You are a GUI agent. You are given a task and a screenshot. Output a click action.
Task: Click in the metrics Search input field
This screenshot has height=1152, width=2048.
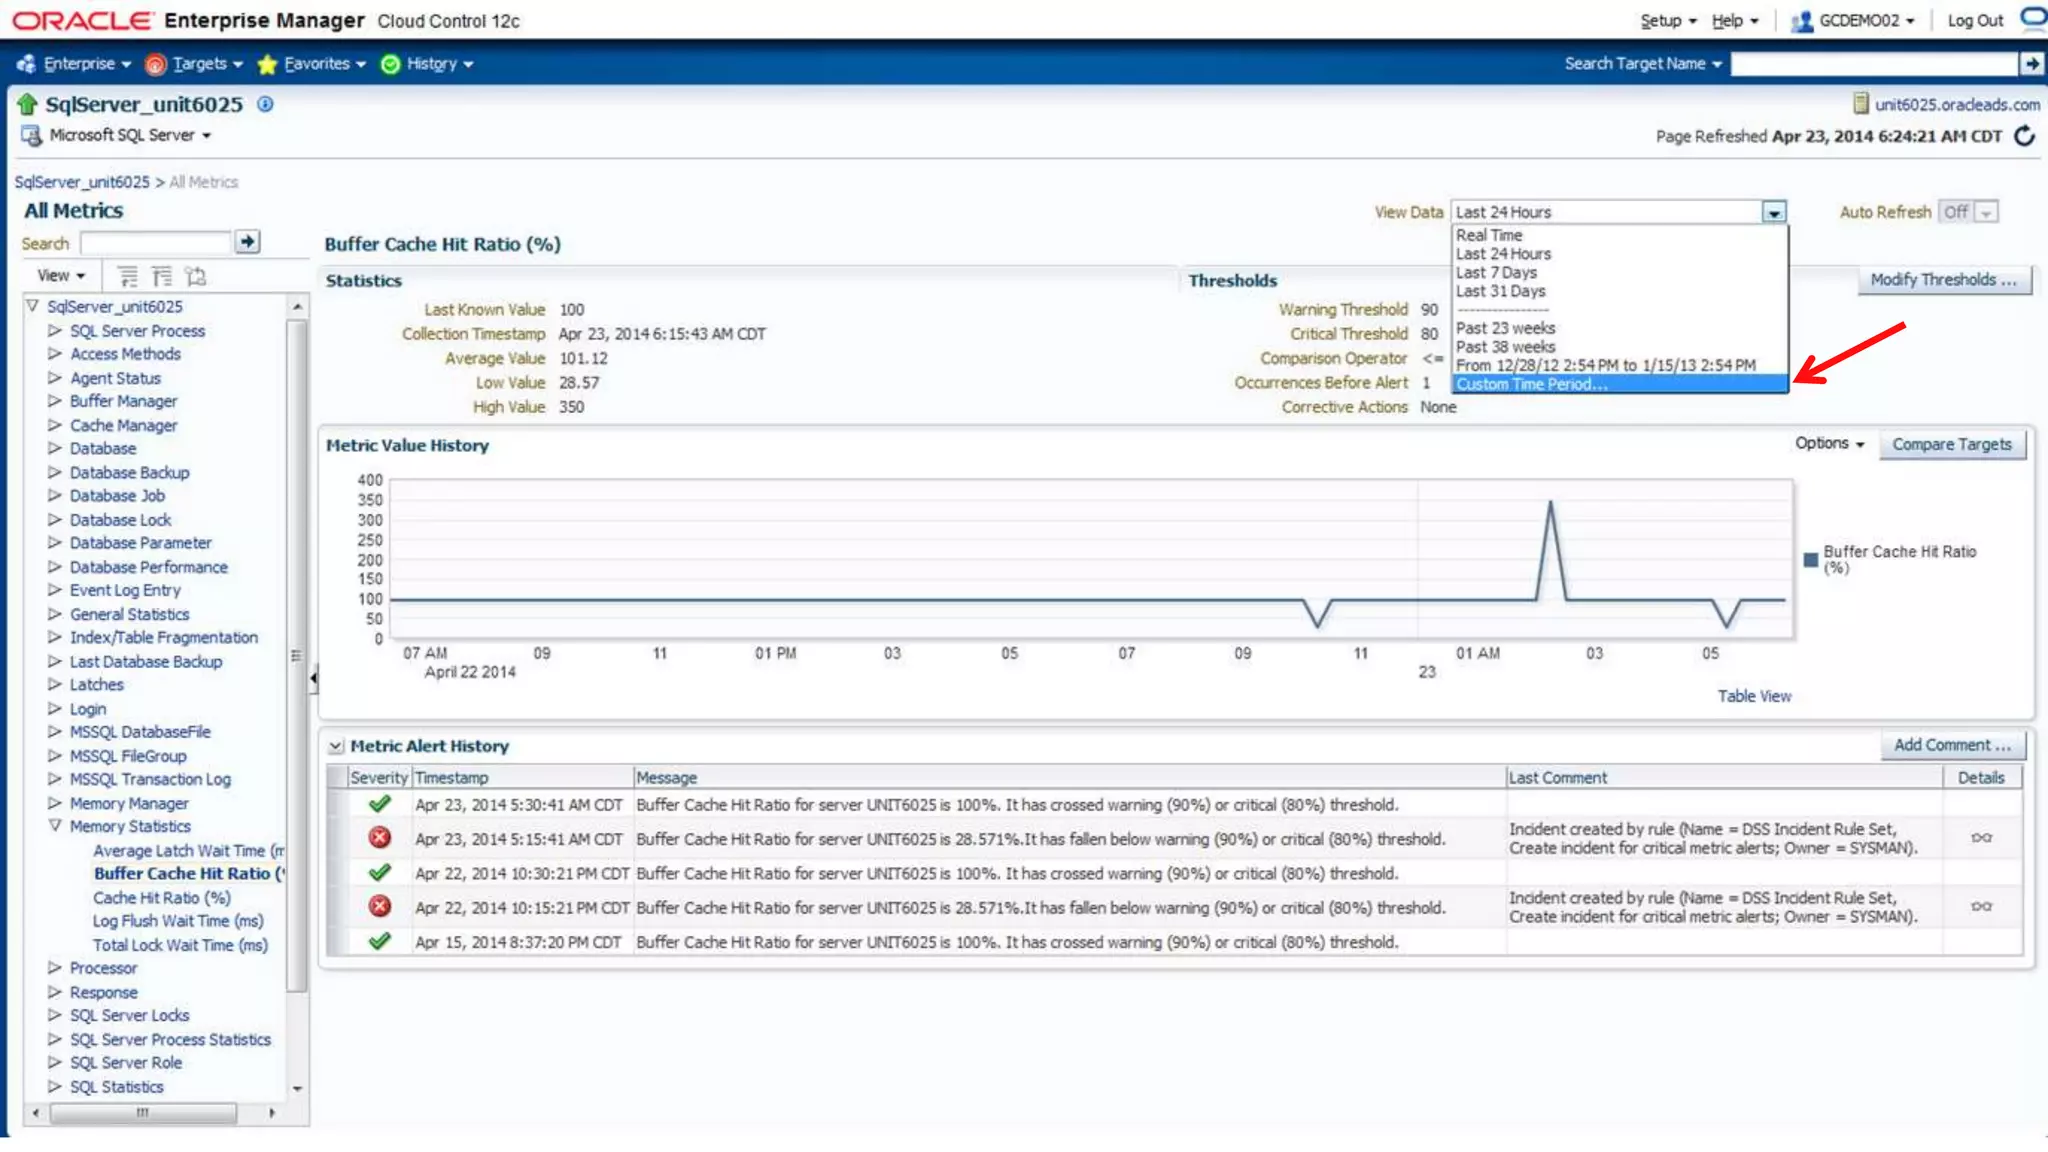tap(155, 243)
